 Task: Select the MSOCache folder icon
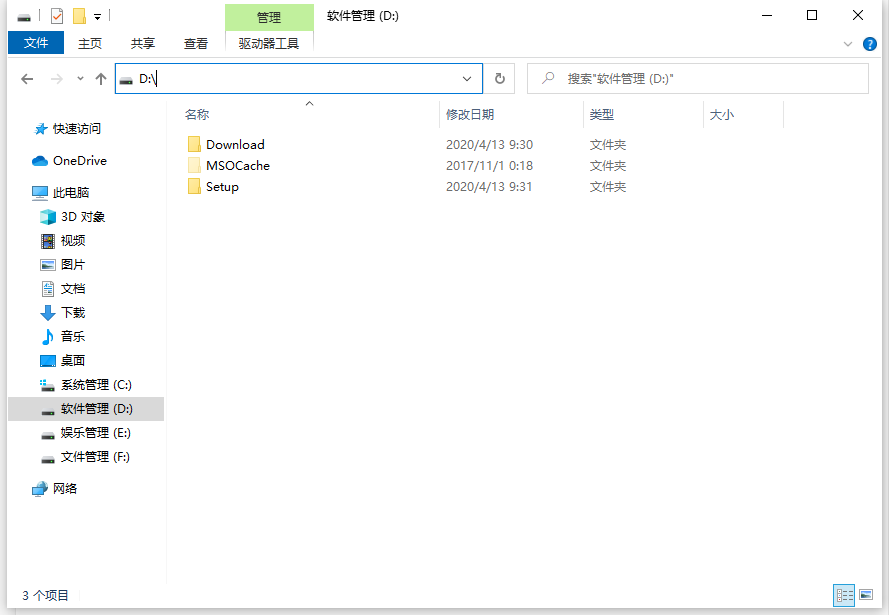coord(194,165)
